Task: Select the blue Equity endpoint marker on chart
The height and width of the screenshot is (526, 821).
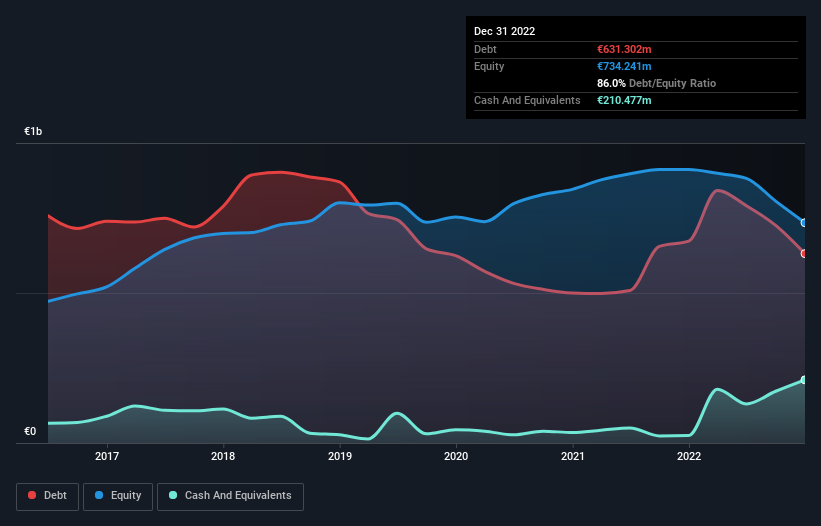Action: [804, 222]
